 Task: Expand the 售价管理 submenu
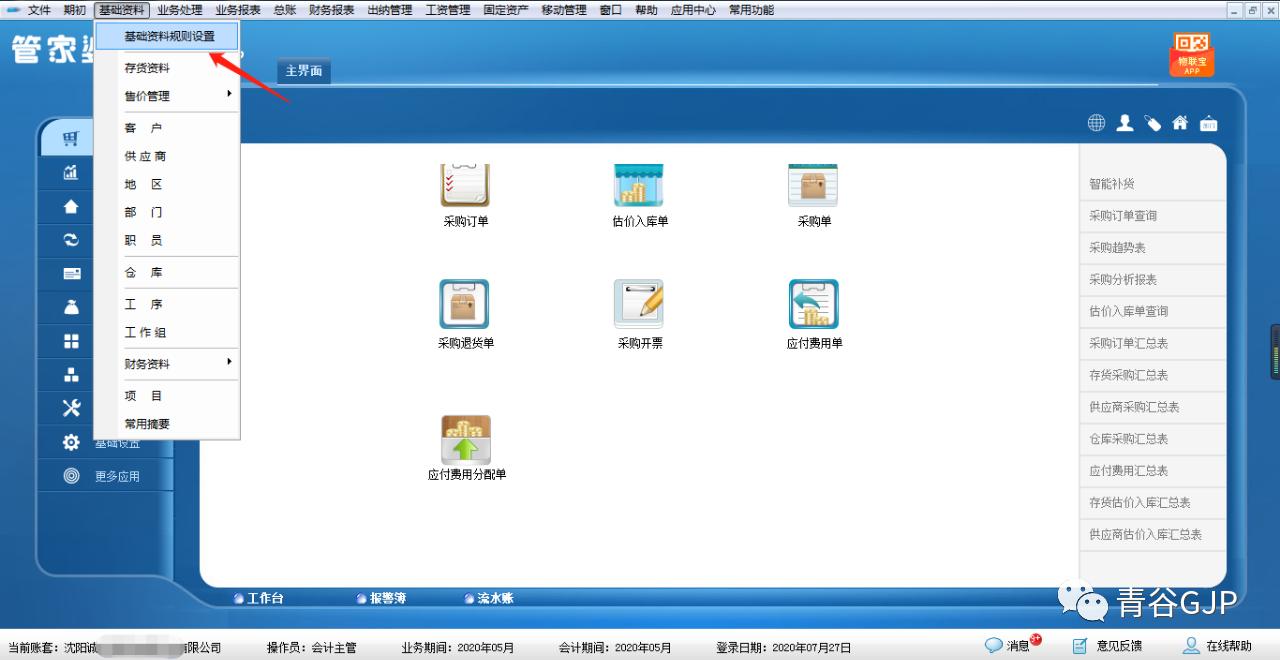click(x=167, y=96)
